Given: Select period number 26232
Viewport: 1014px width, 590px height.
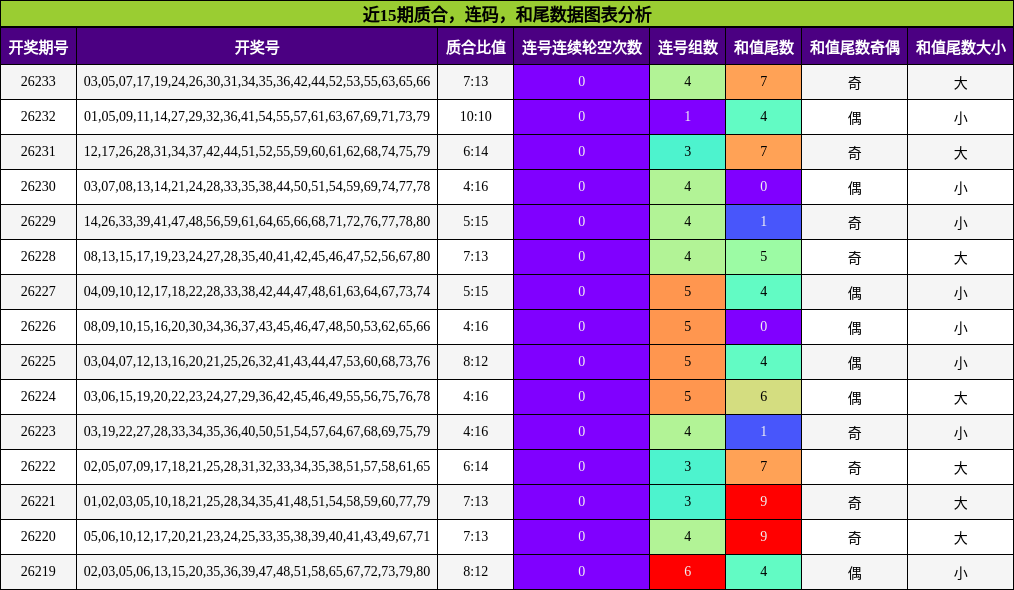Looking at the screenshot, I should point(38,116).
